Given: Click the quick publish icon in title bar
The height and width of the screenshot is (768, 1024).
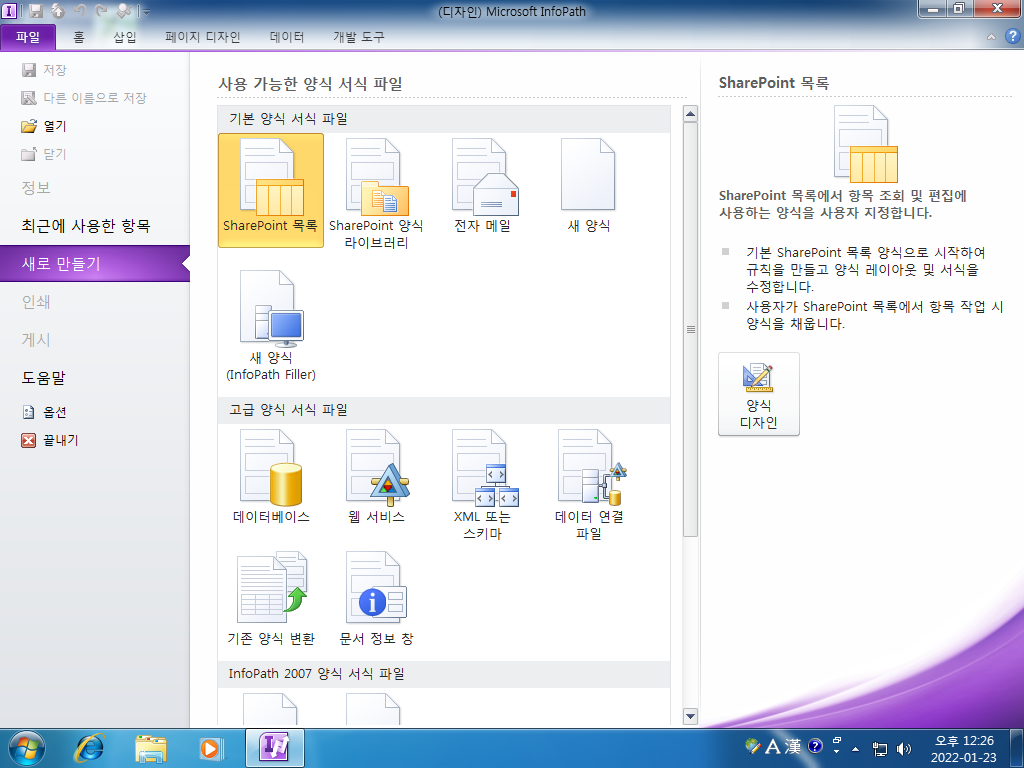Looking at the screenshot, I should coord(58,11).
